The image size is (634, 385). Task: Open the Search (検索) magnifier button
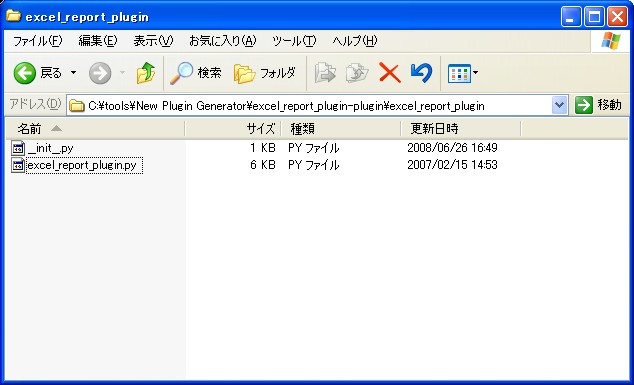coord(196,73)
